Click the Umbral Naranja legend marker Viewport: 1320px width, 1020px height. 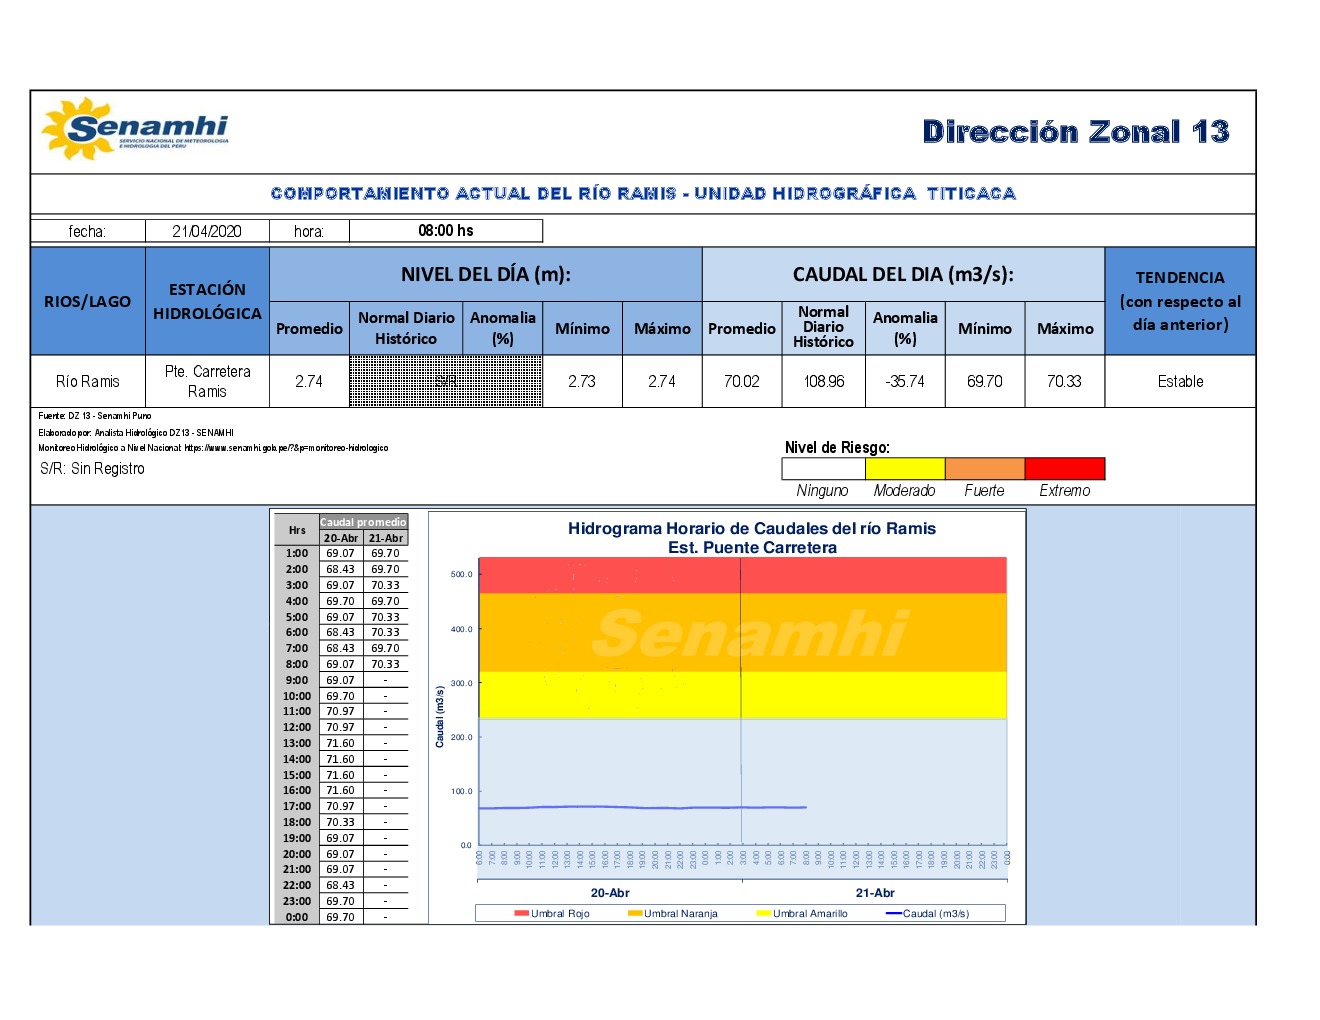tap(635, 913)
